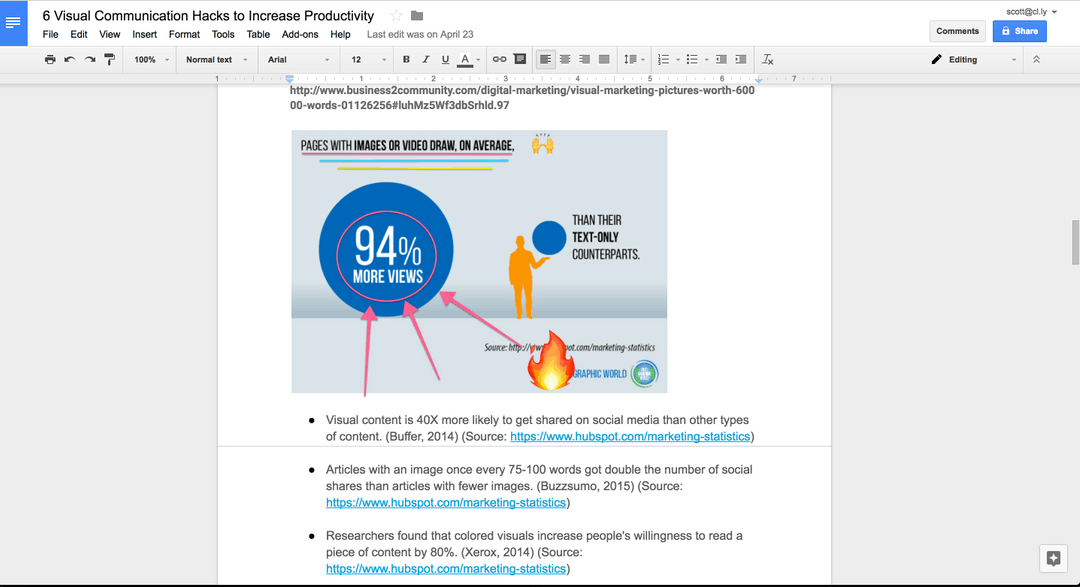1080x587 pixels.
Task: Open the Editing mode dropdown
Action: (973, 60)
